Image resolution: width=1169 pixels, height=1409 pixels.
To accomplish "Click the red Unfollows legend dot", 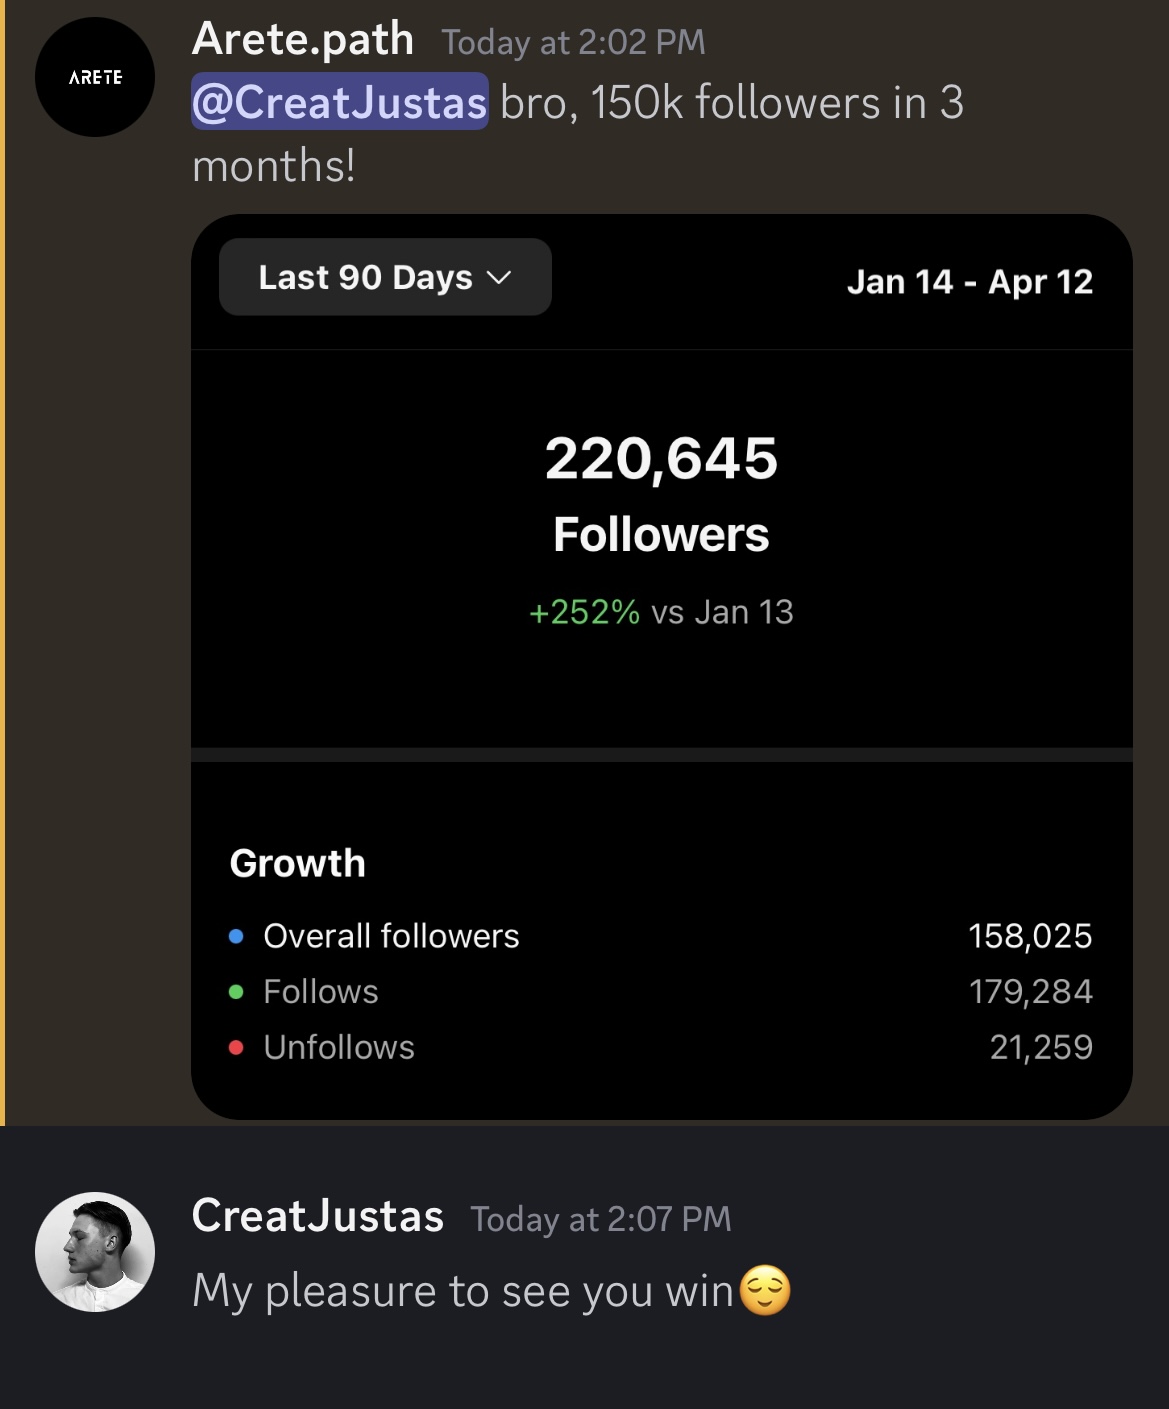I will point(236,1048).
